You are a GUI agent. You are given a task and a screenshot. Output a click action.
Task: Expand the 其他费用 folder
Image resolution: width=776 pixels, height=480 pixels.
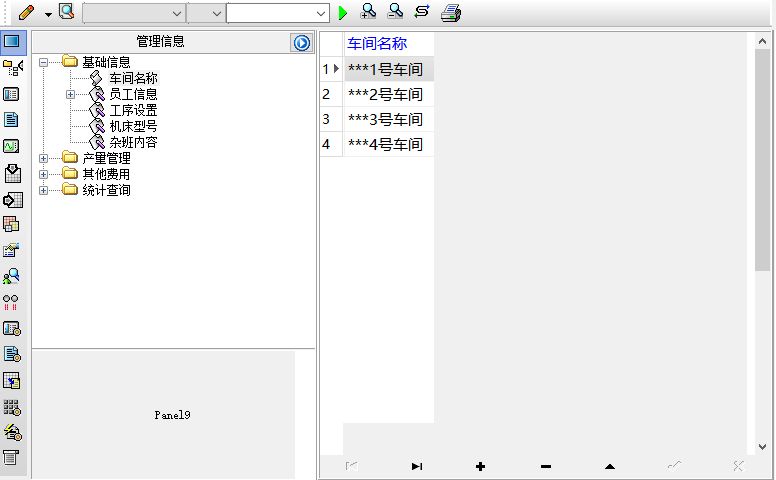(x=44, y=174)
